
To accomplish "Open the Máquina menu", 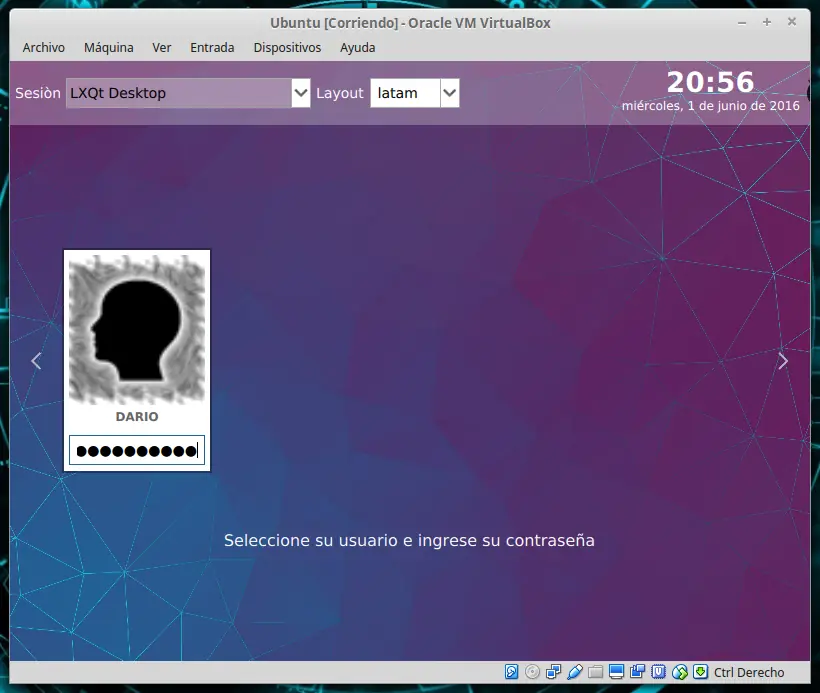I will click(x=109, y=48).
